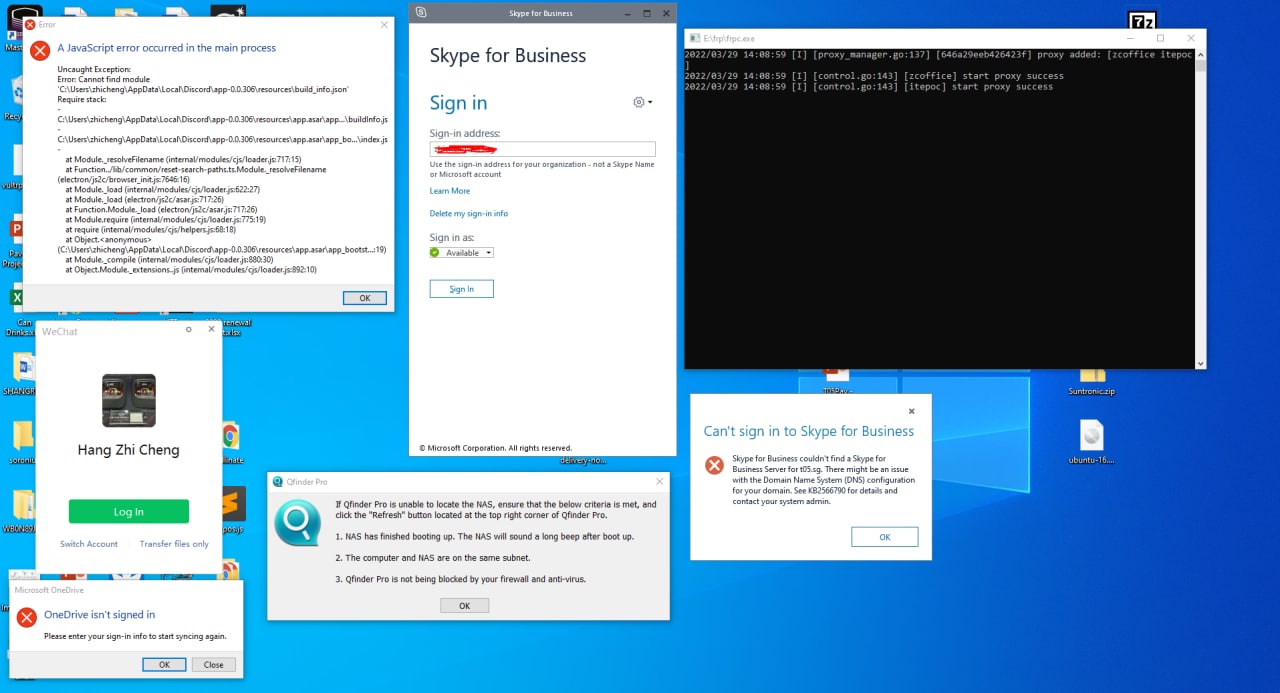The image size is (1280, 693).
Task: Click the green Log In button in WeChat
Action: (129, 511)
